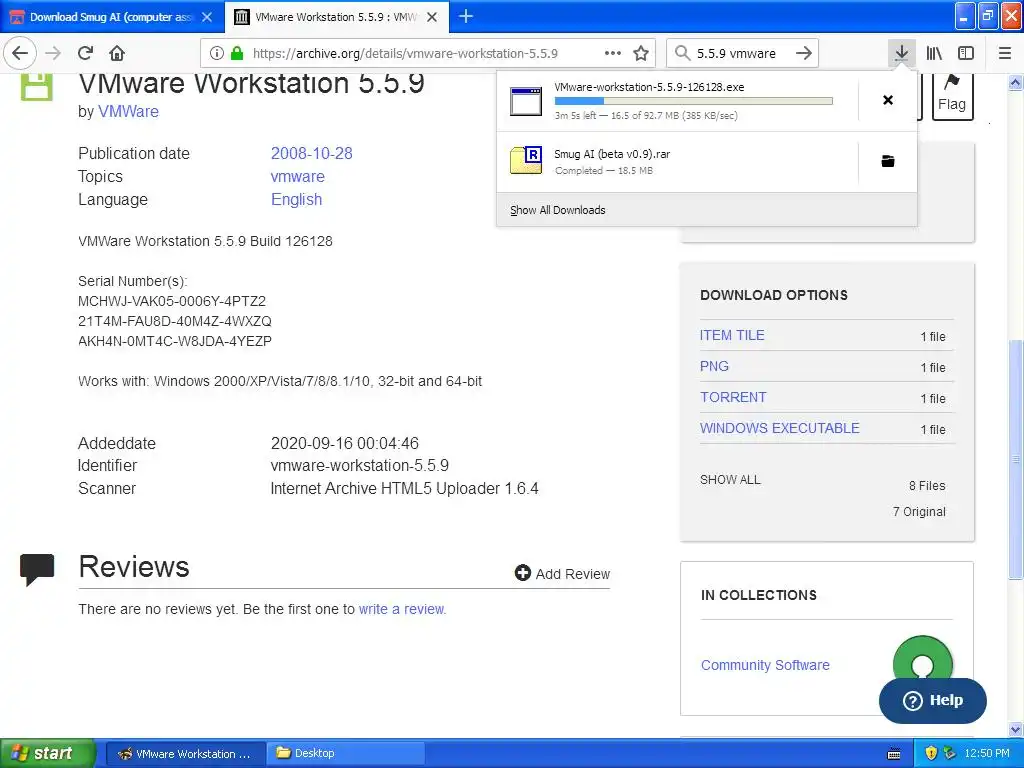Click the Flag item button
The height and width of the screenshot is (768, 1024).
tap(952, 95)
